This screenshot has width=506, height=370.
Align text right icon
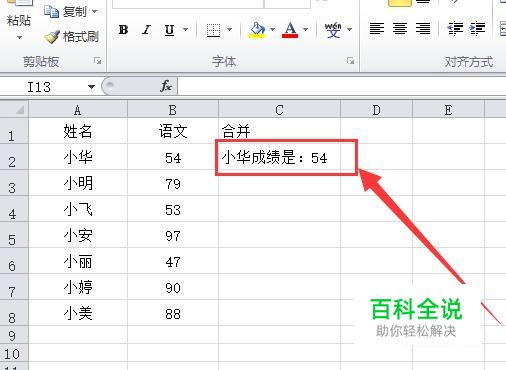pyautogui.click(x=423, y=29)
